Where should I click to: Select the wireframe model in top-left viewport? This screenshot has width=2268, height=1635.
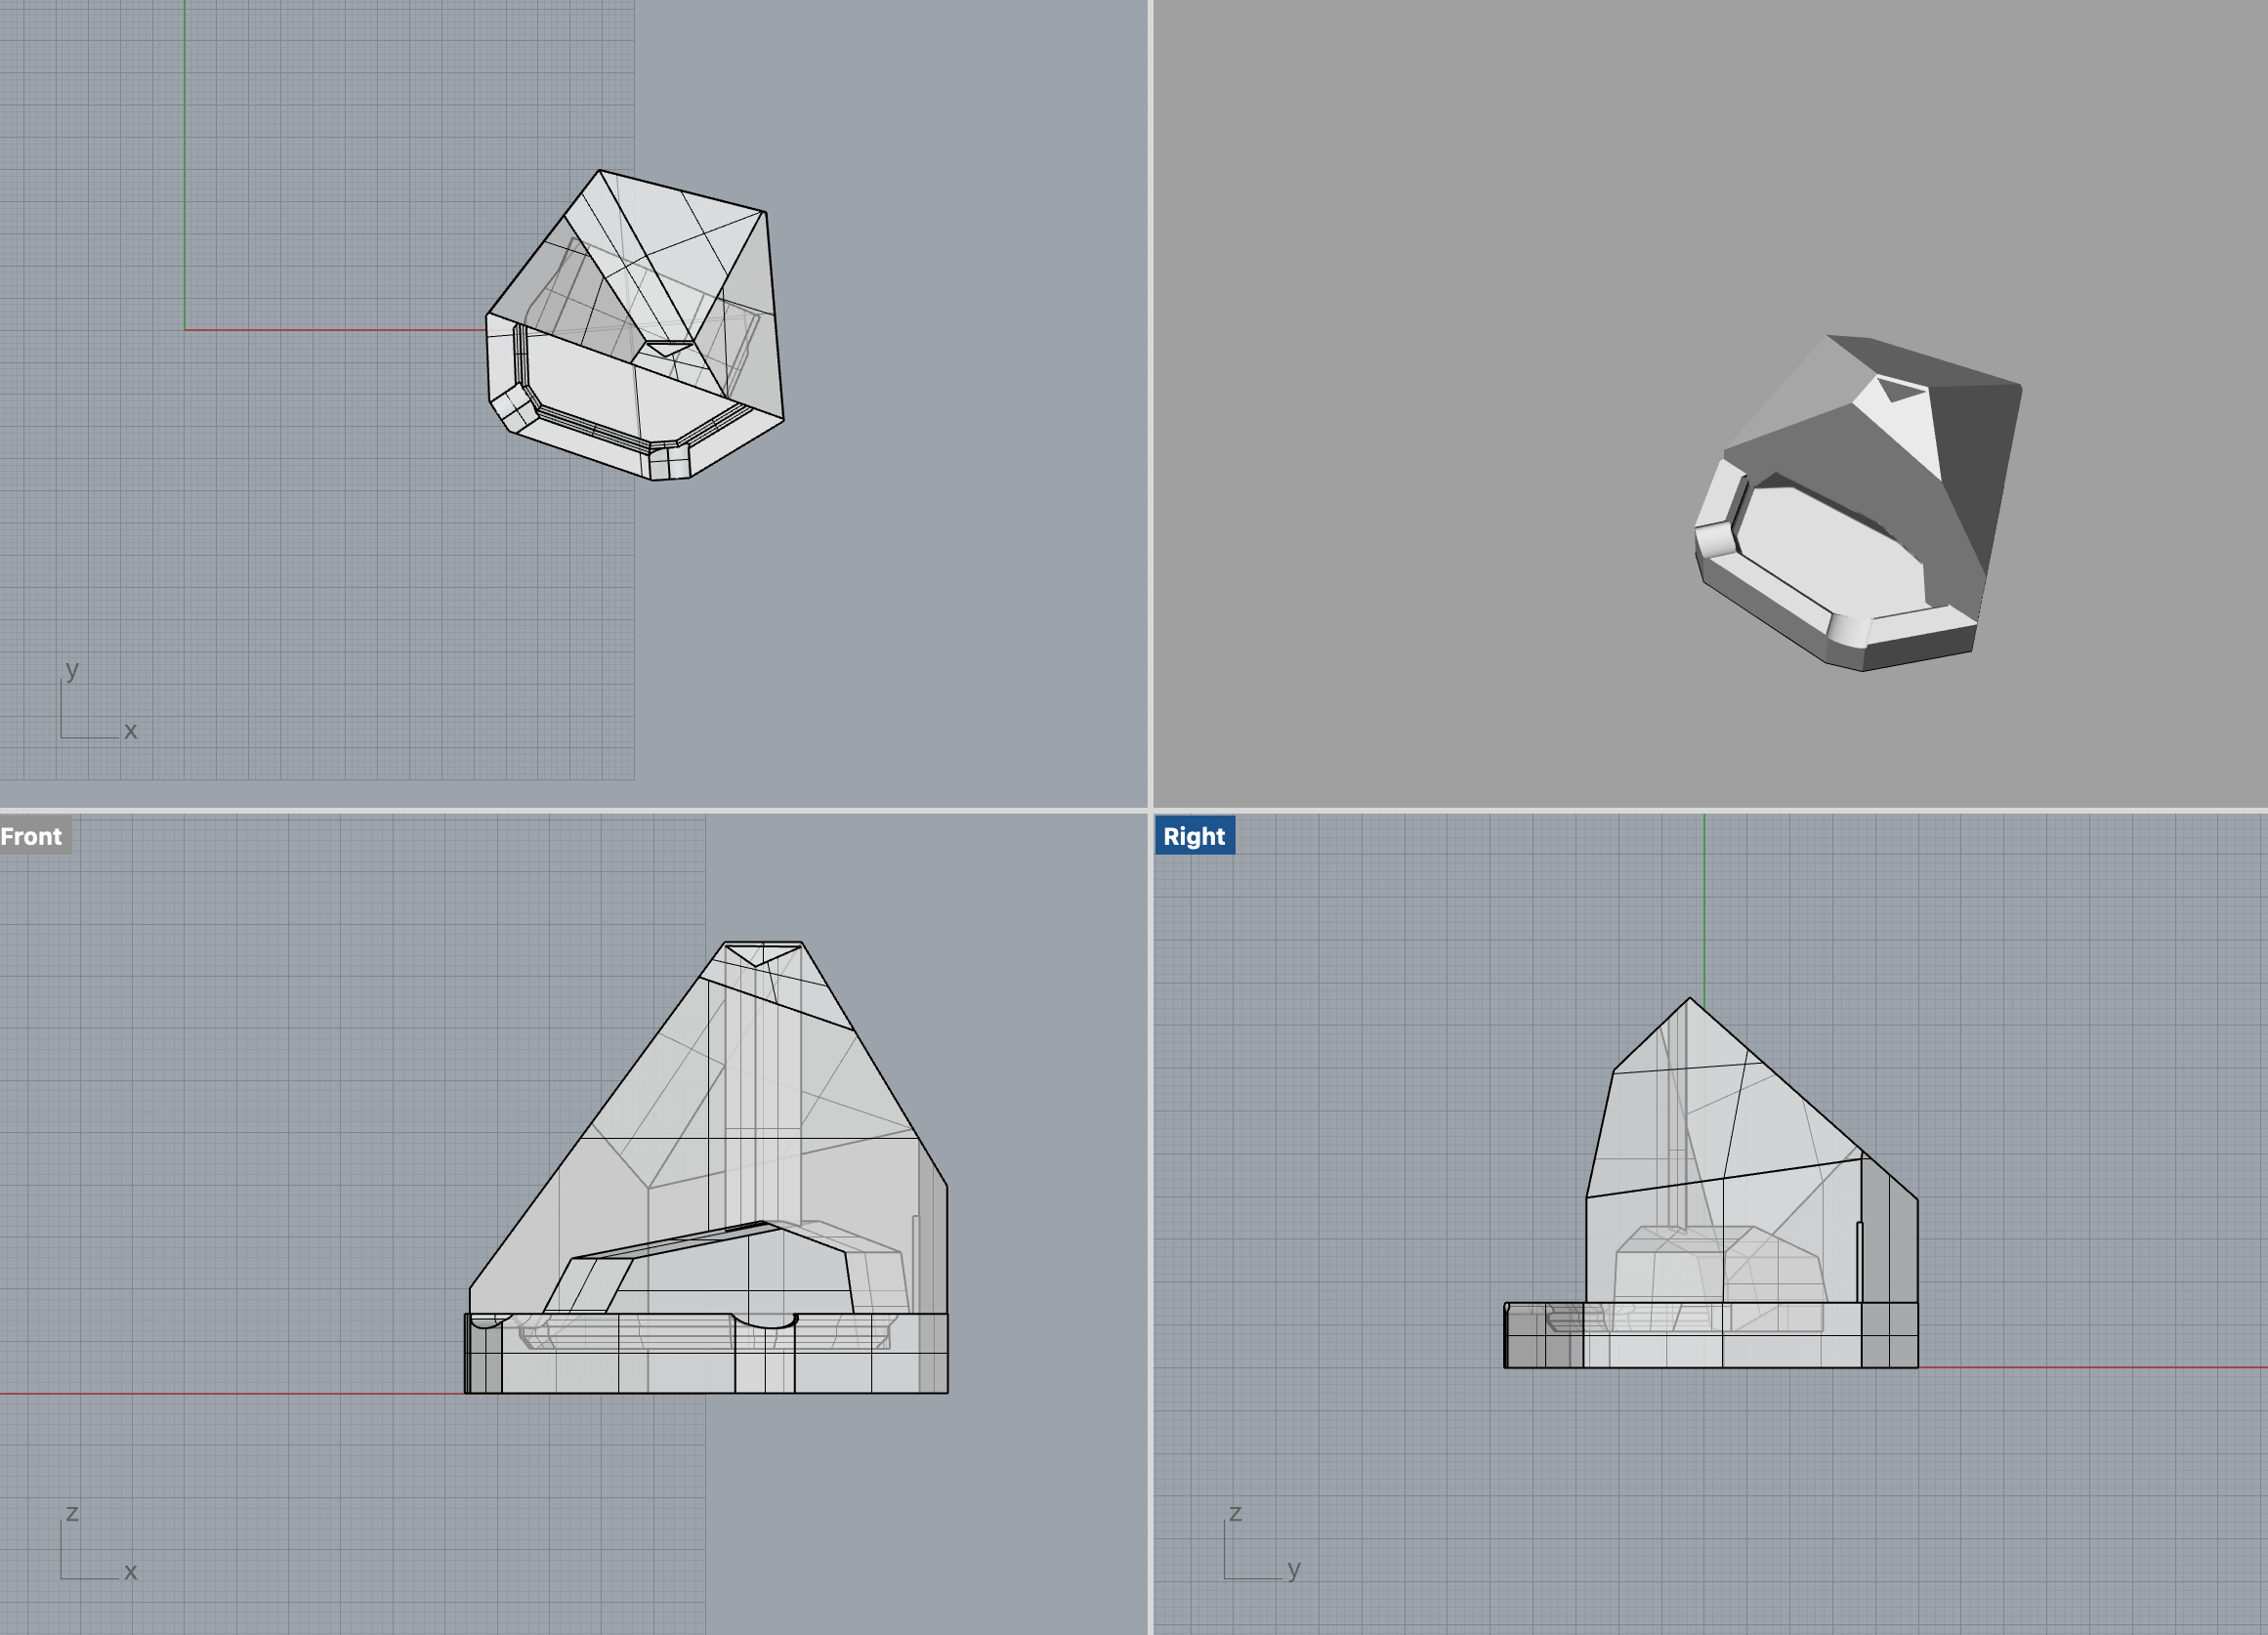[635, 325]
